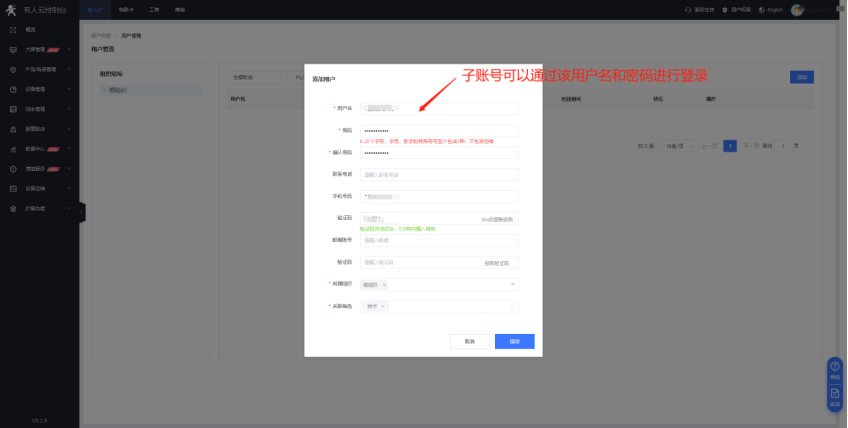Select the 工单 tab in top navigation
Viewport: 848px width, 428px height.
[154, 9]
